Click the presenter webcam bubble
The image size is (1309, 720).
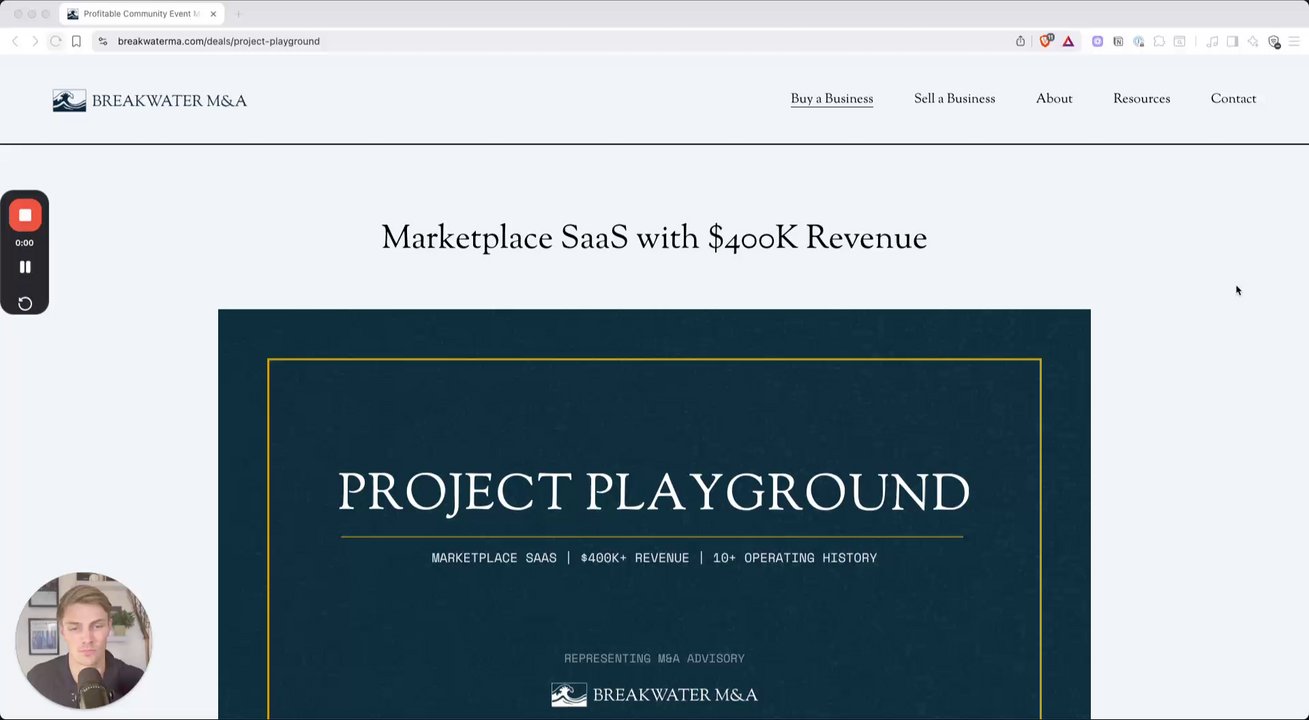pos(83,640)
